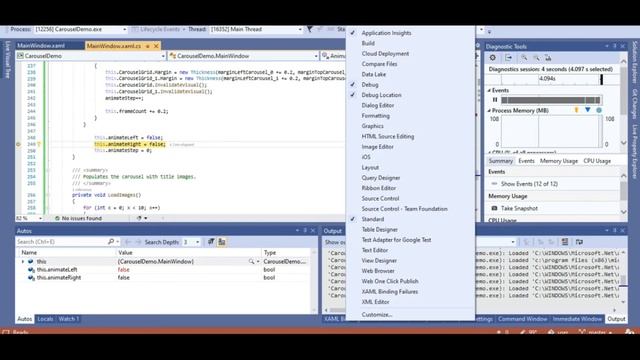Click the back arrow in Autos search bar

(128, 242)
